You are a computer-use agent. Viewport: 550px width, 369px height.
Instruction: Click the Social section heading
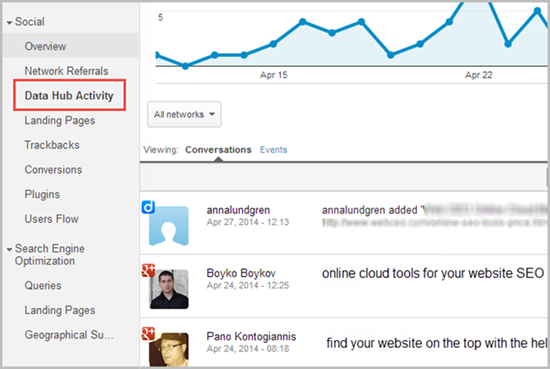point(29,22)
